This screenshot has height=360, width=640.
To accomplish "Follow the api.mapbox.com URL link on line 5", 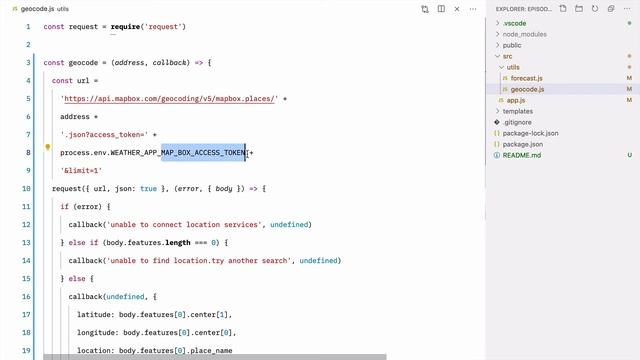I will pyautogui.click(x=169, y=99).
